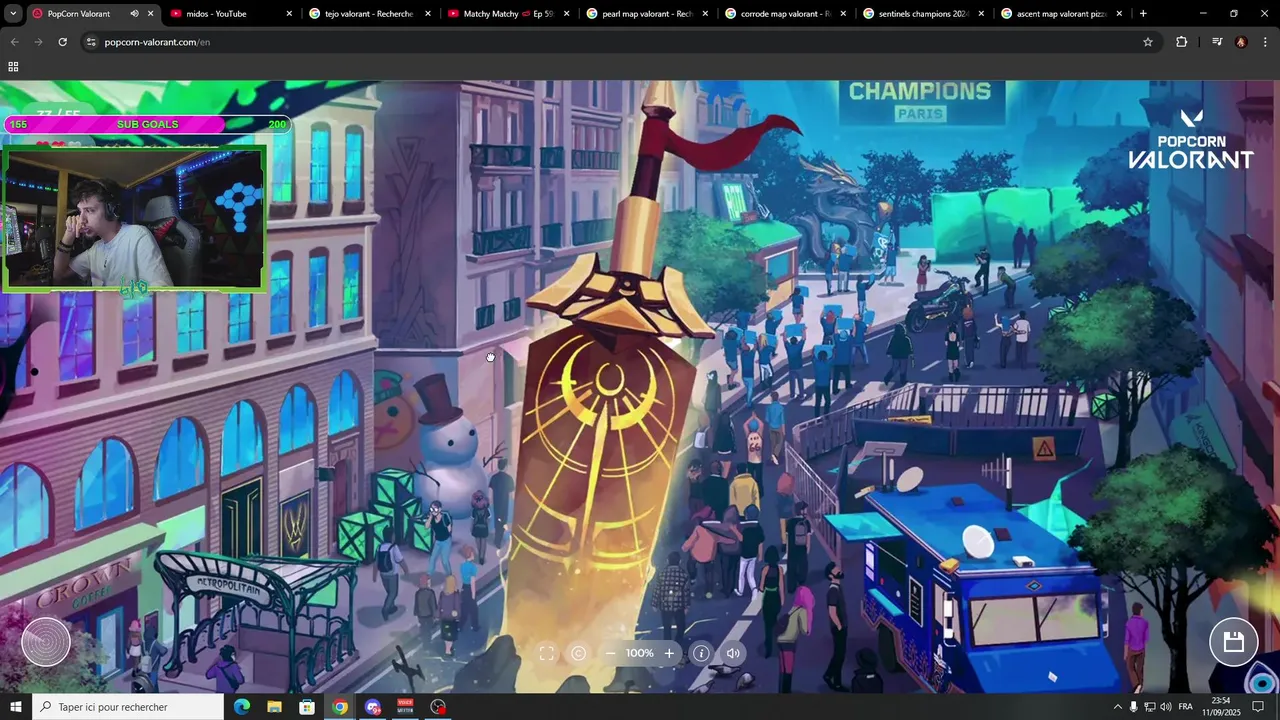Image resolution: width=1280 pixels, height=720 pixels.
Task: Show hidden system tray icons
Action: 1118,707
